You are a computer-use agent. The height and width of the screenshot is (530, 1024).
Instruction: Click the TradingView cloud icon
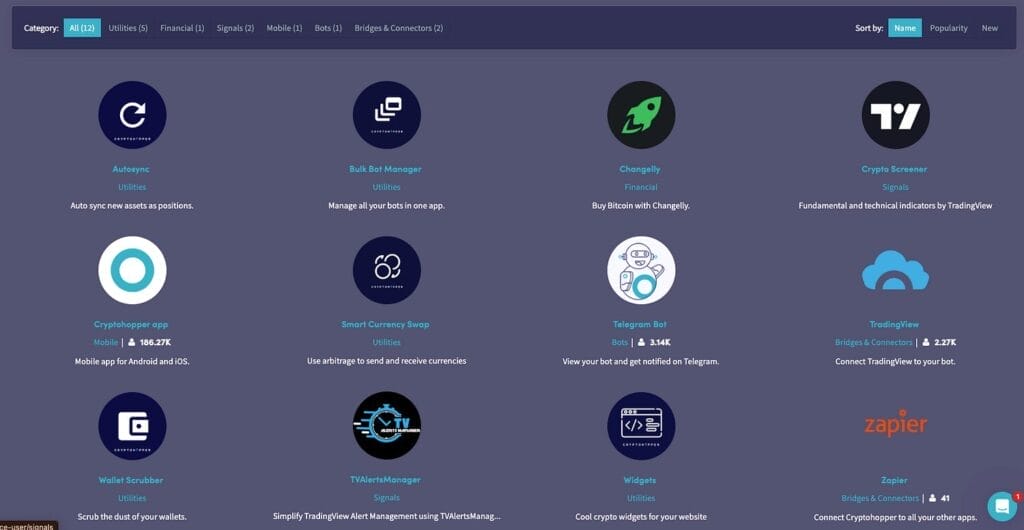(x=895, y=270)
